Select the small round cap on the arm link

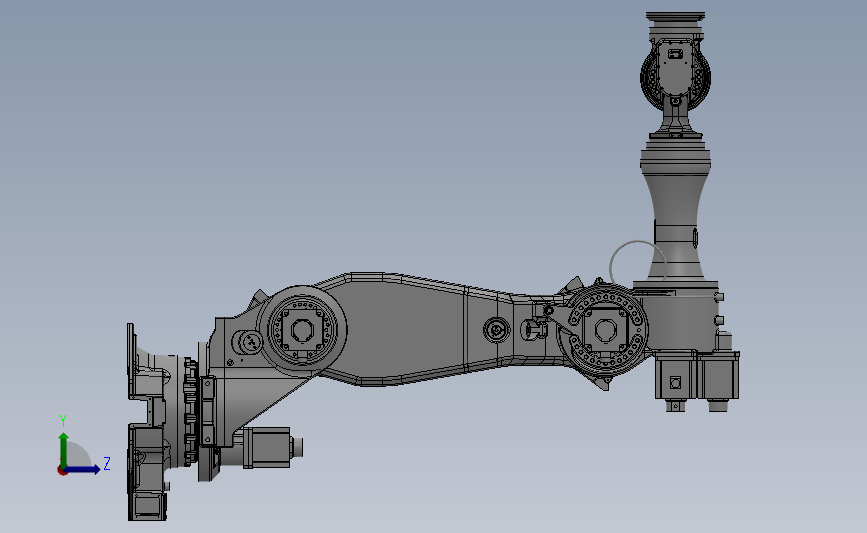[497, 330]
